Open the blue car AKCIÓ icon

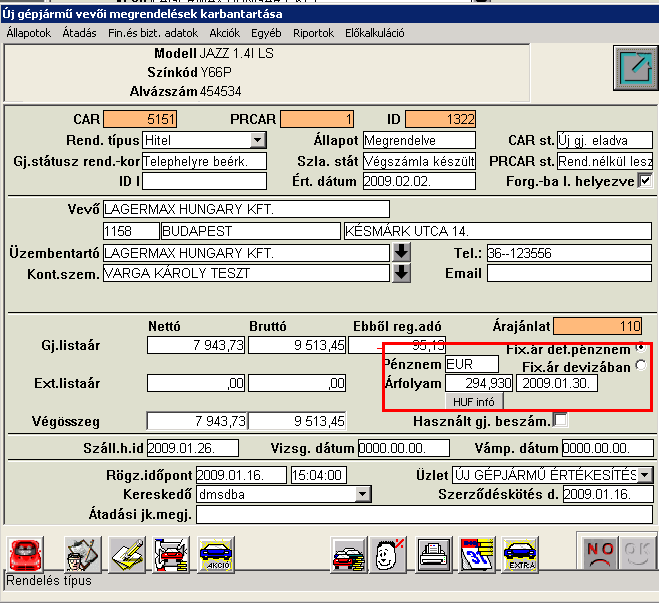pos(216,554)
